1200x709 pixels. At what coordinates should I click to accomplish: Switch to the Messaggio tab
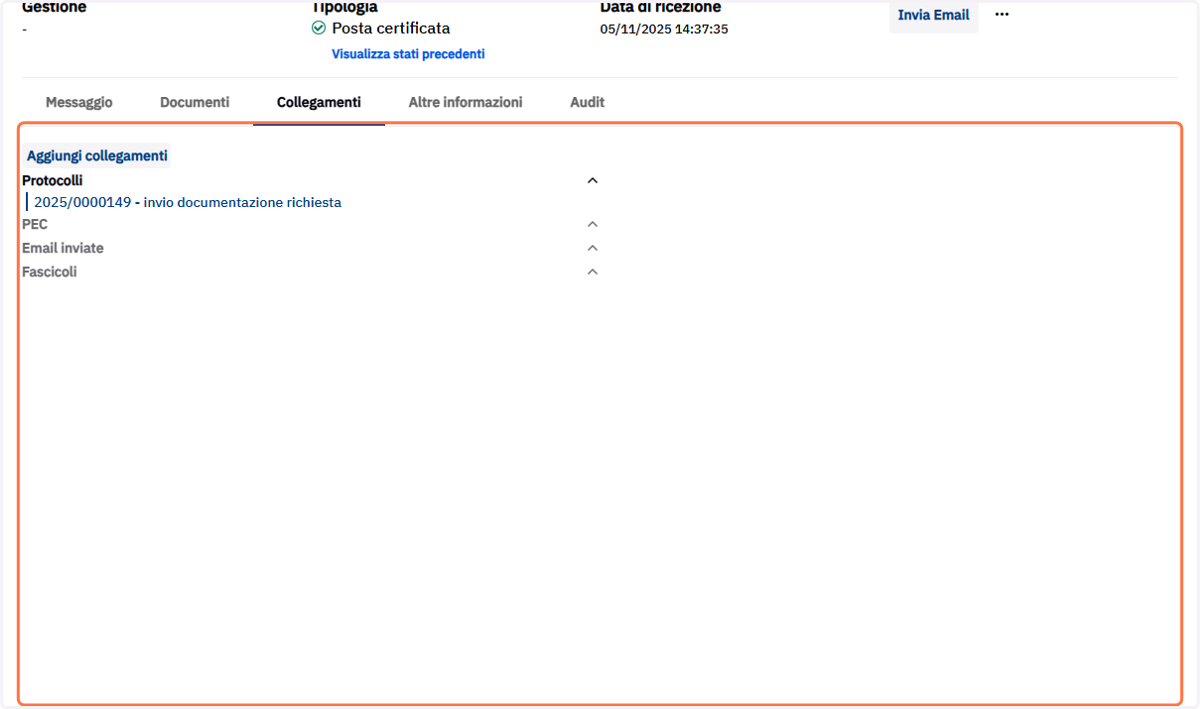tap(79, 102)
